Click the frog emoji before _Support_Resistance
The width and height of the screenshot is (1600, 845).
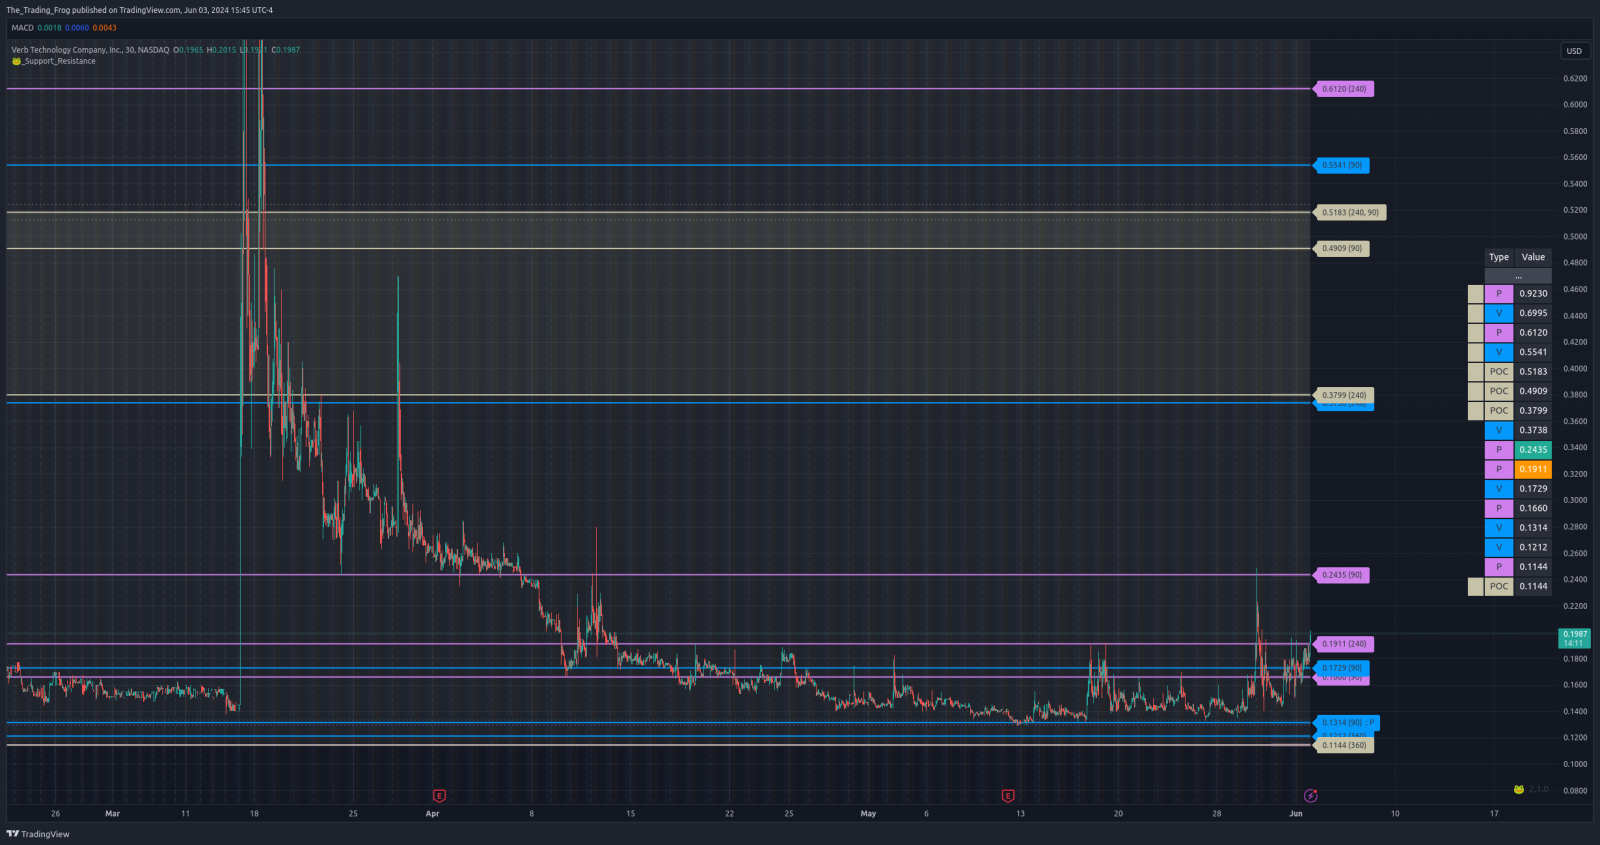16,61
